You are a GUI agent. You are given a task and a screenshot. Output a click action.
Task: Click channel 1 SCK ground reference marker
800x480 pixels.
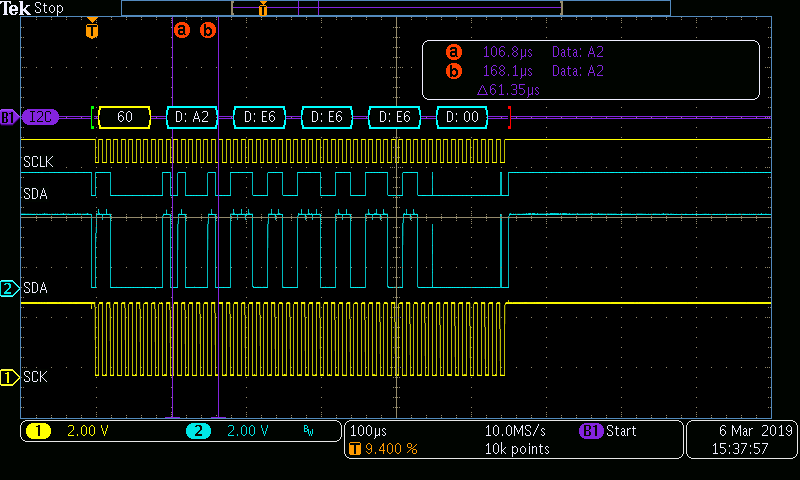point(9,377)
